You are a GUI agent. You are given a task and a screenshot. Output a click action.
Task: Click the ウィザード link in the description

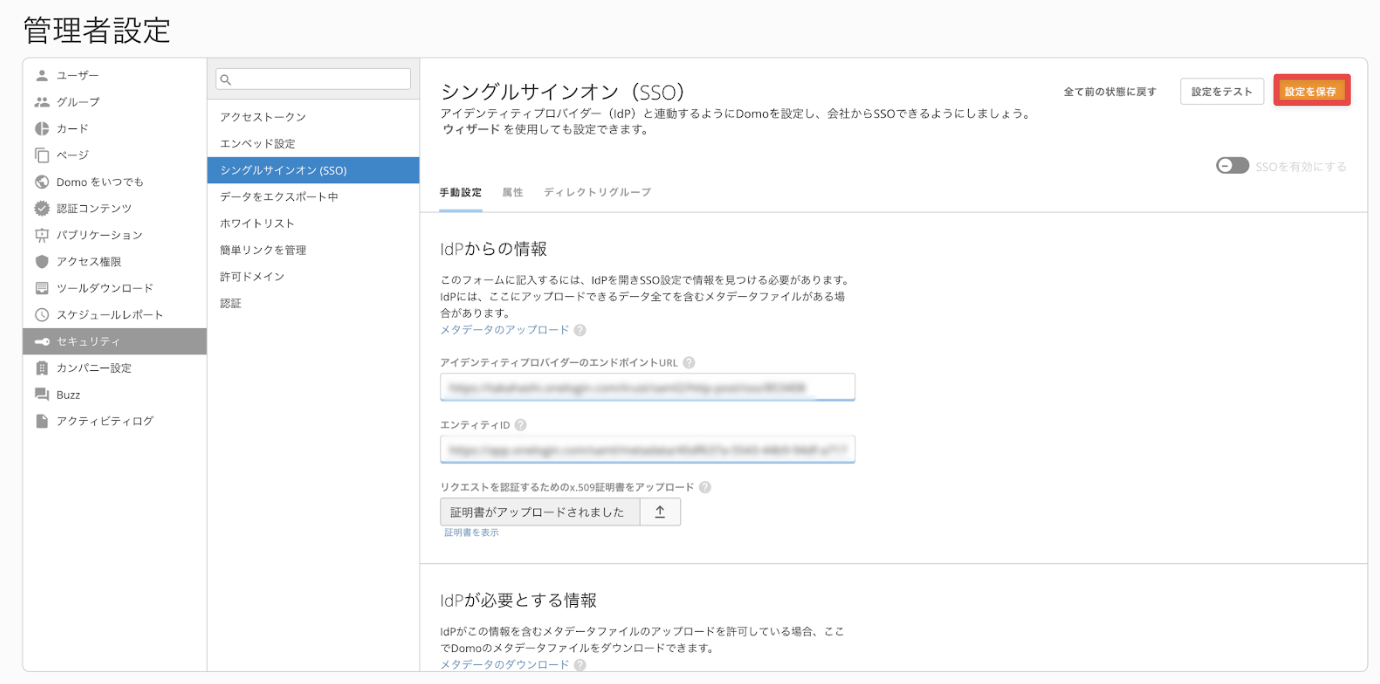(x=470, y=130)
